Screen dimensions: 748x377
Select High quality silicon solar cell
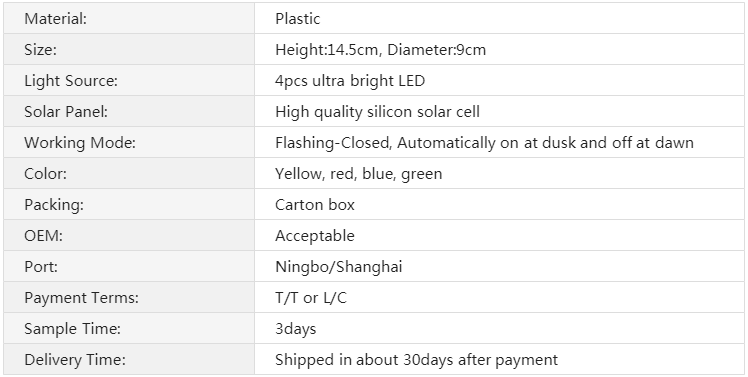pyautogui.click(x=377, y=112)
